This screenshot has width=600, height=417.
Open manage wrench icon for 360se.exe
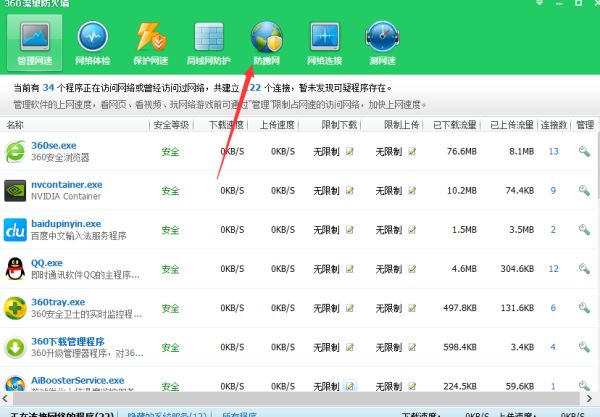coord(584,151)
